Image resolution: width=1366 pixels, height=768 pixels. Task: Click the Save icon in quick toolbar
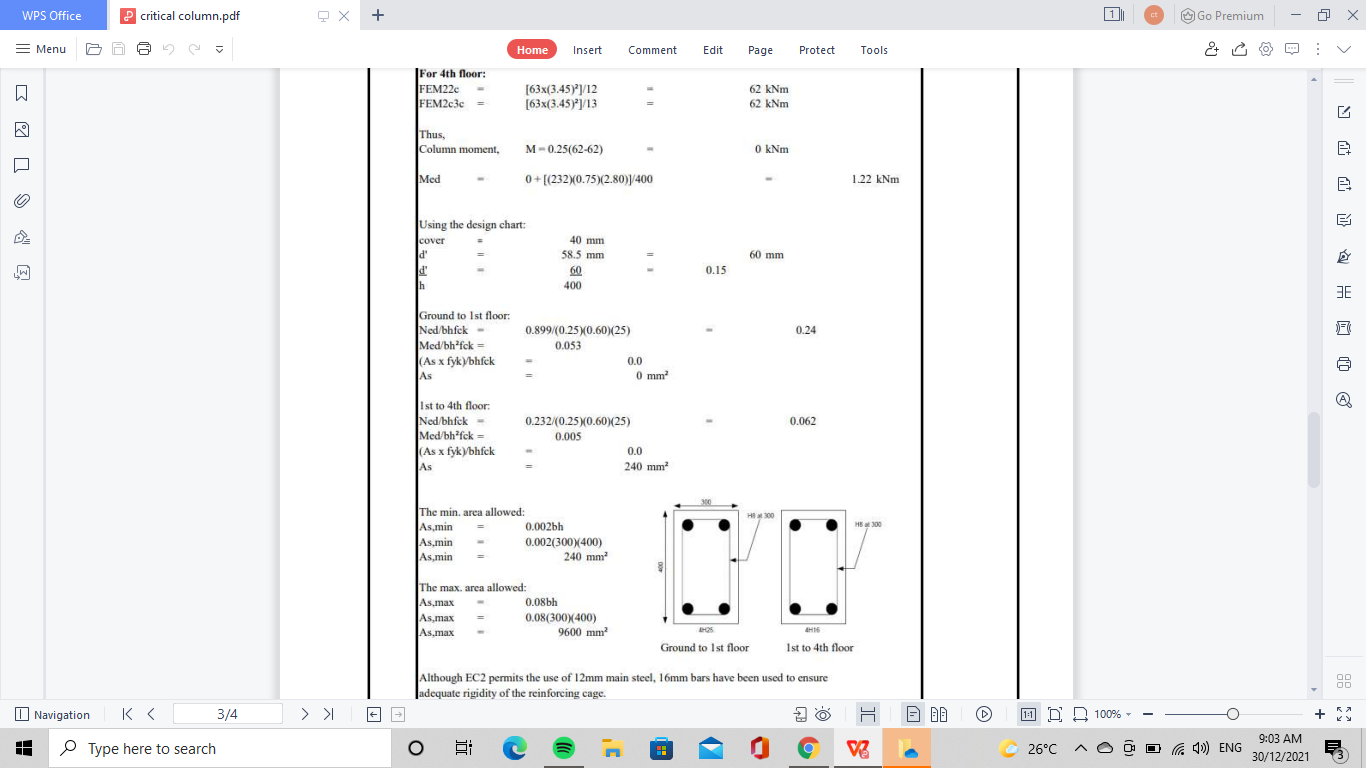coord(119,49)
